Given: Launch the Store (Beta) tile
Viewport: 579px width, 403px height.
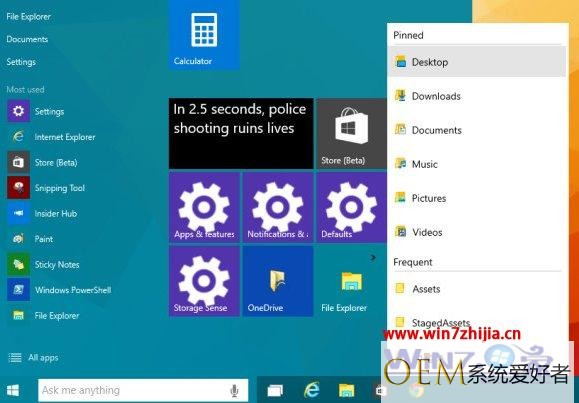Looking at the screenshot, I should pos(352,133).
